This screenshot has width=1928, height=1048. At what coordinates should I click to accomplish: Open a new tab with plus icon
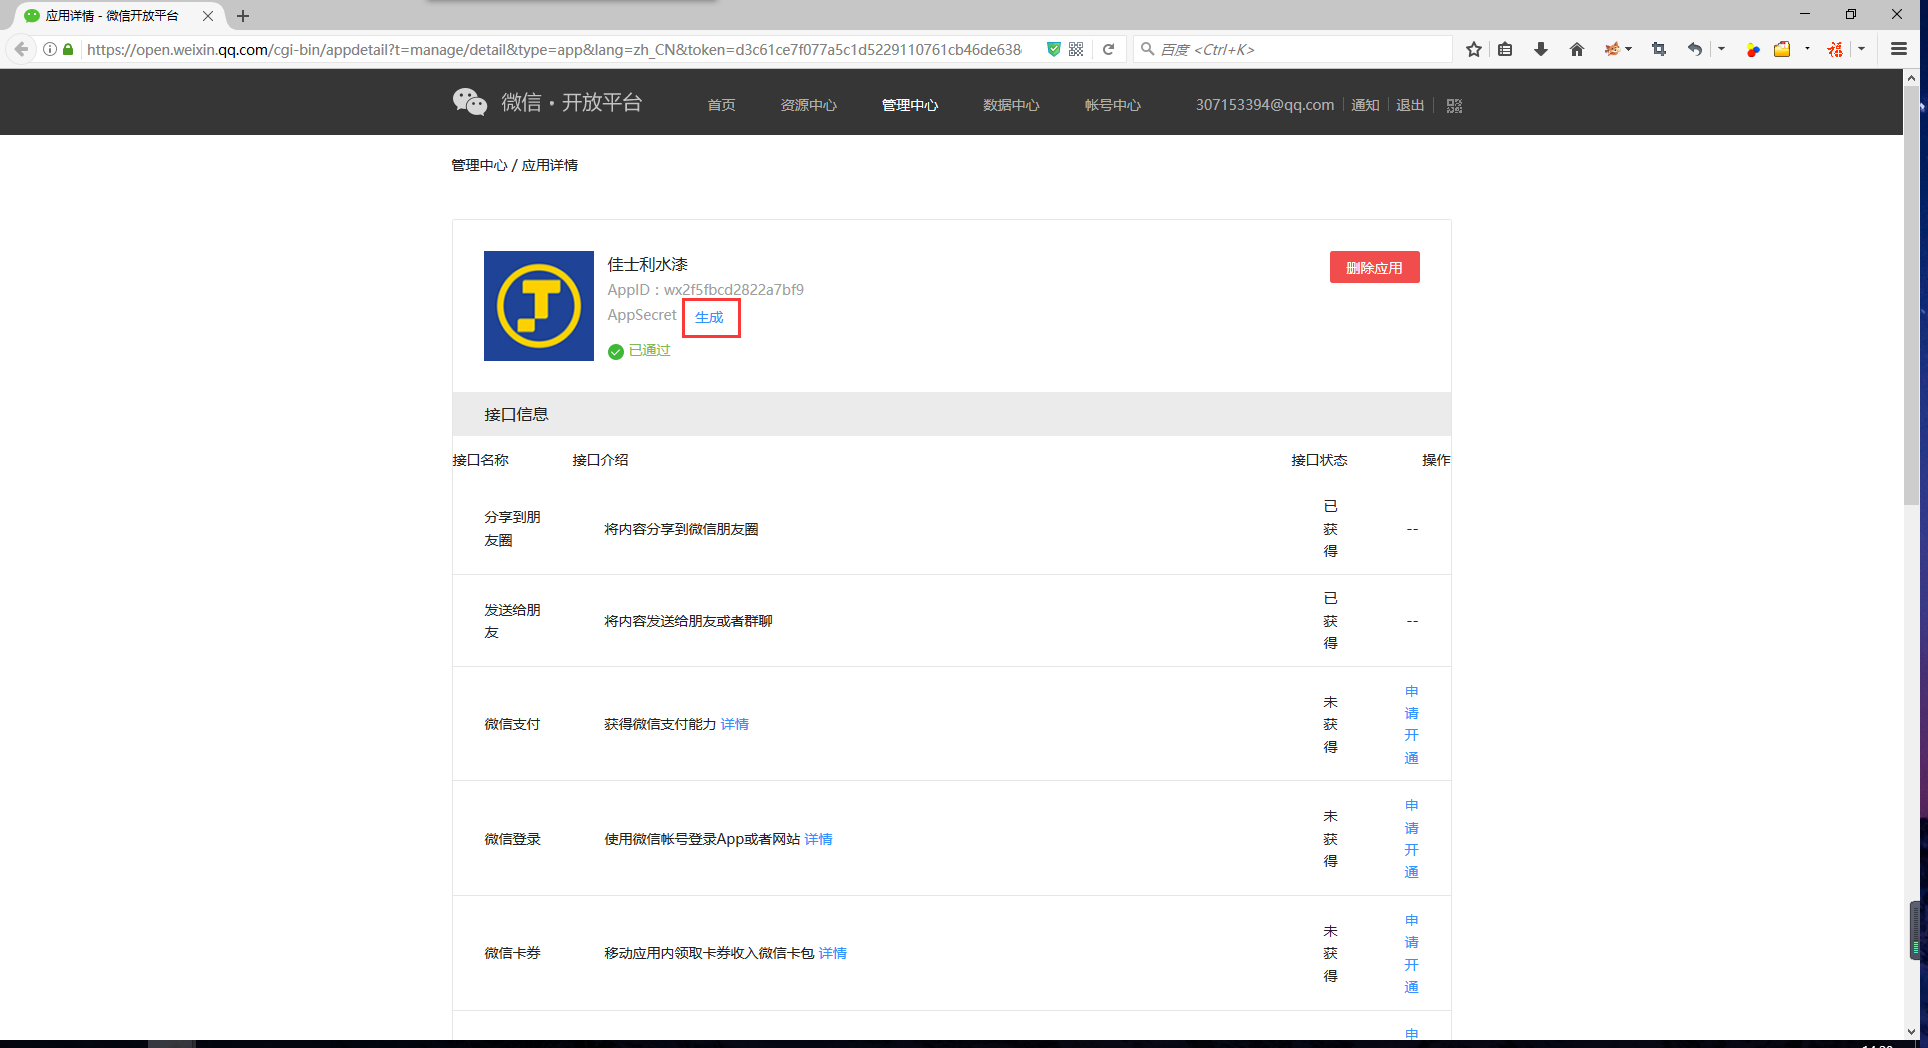pos(243,16)
